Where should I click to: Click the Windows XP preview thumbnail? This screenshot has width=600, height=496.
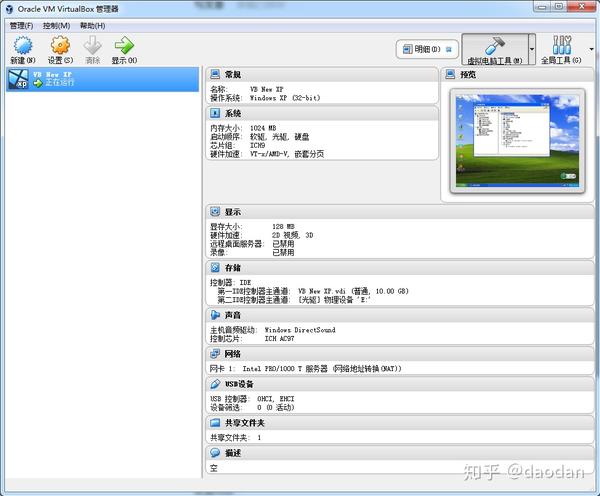[x=517, y=141]
